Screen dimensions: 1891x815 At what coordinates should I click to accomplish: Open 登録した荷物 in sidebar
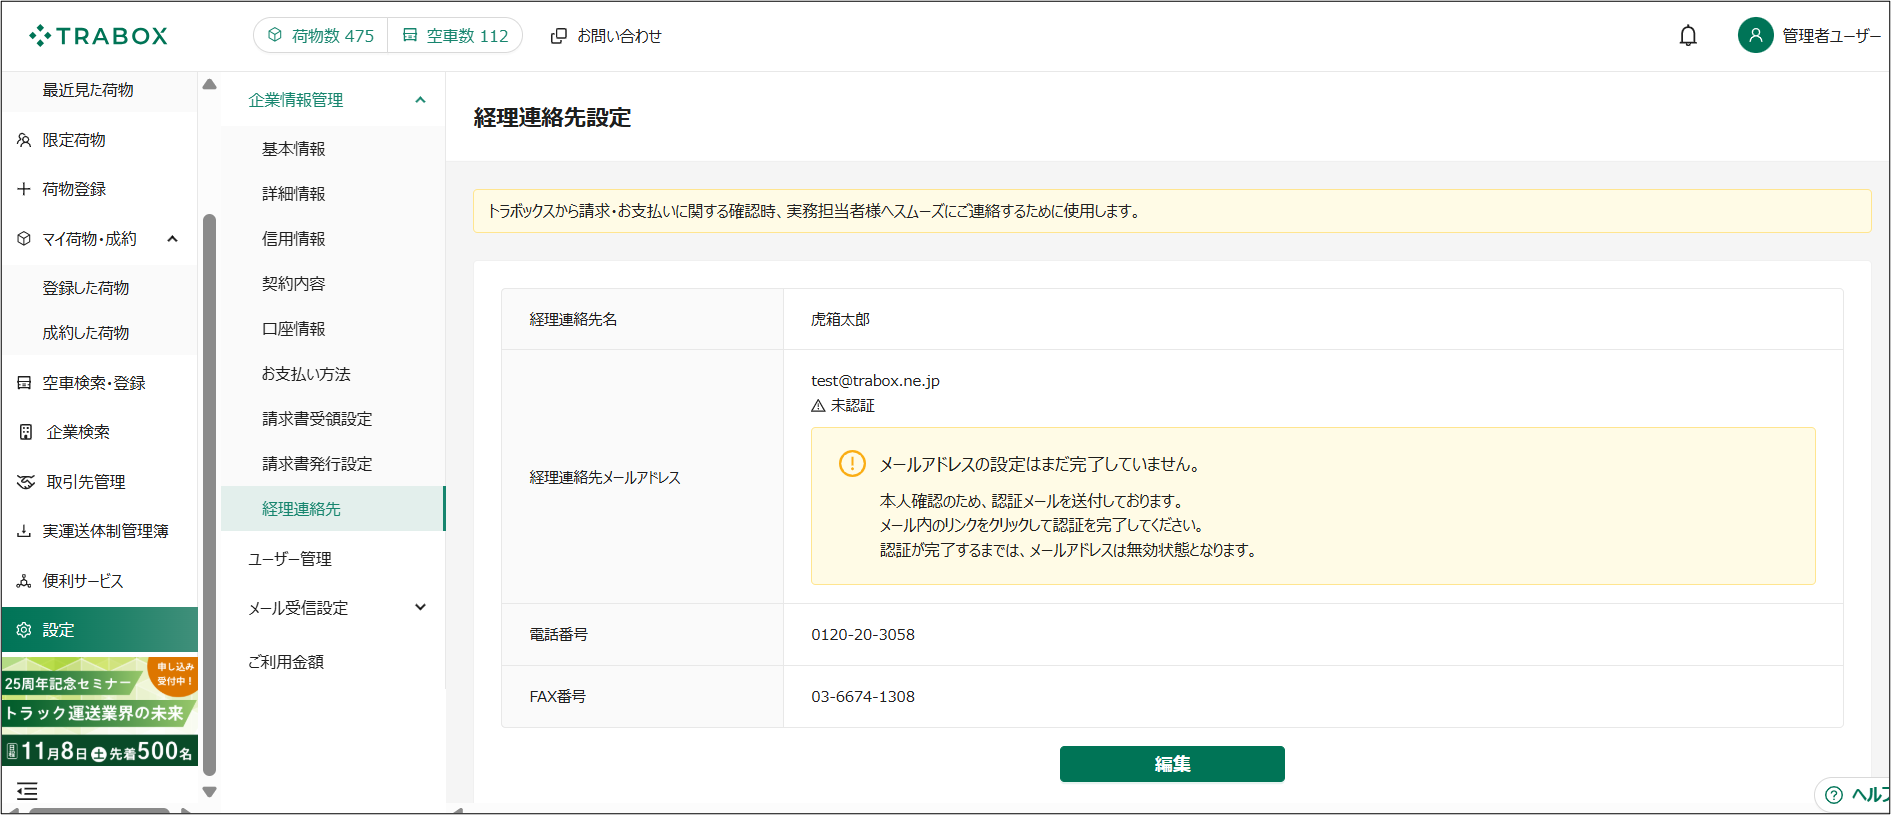pos(86,288)
